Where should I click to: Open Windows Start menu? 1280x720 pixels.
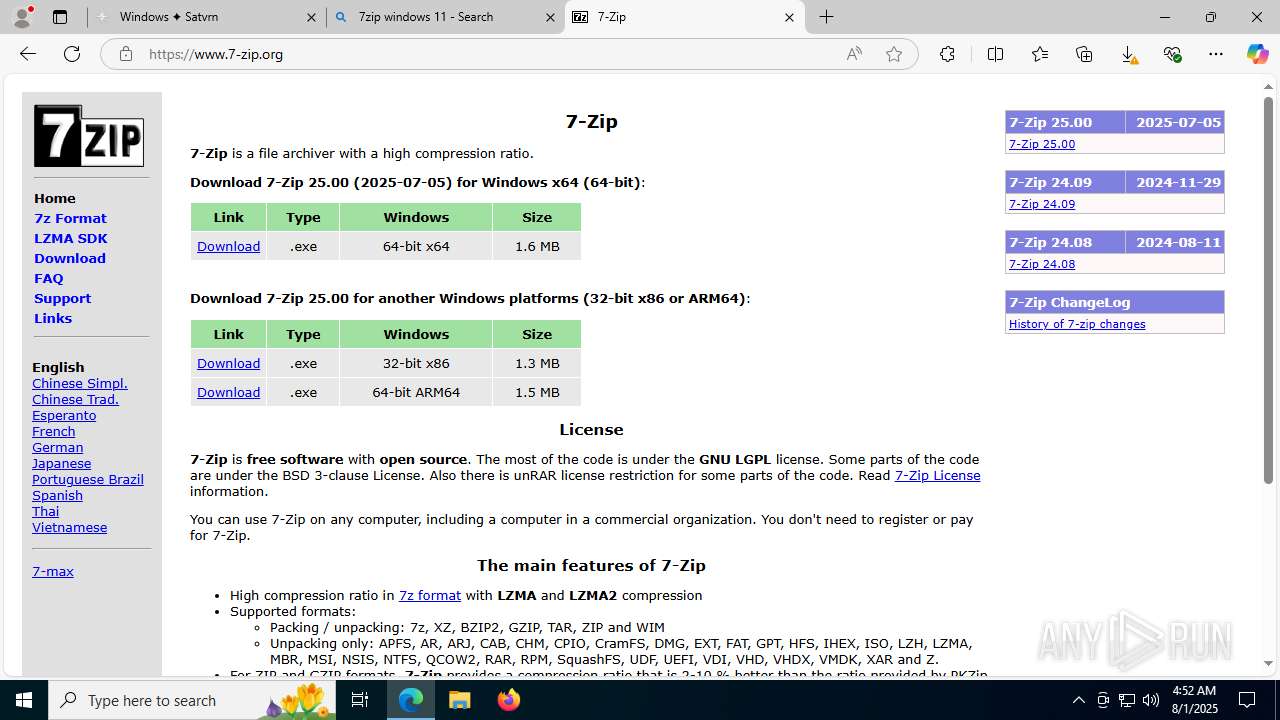(24, 700)
